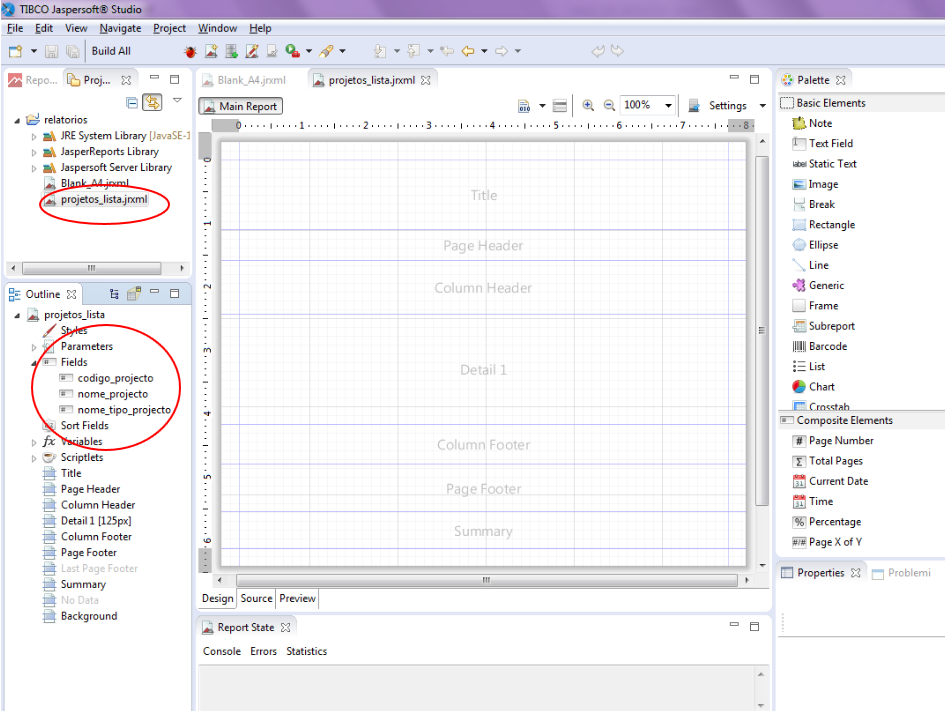Viewport: 945px width, 711px height.
Task: Select the Image palette element
Action: (x=815, y=184)
